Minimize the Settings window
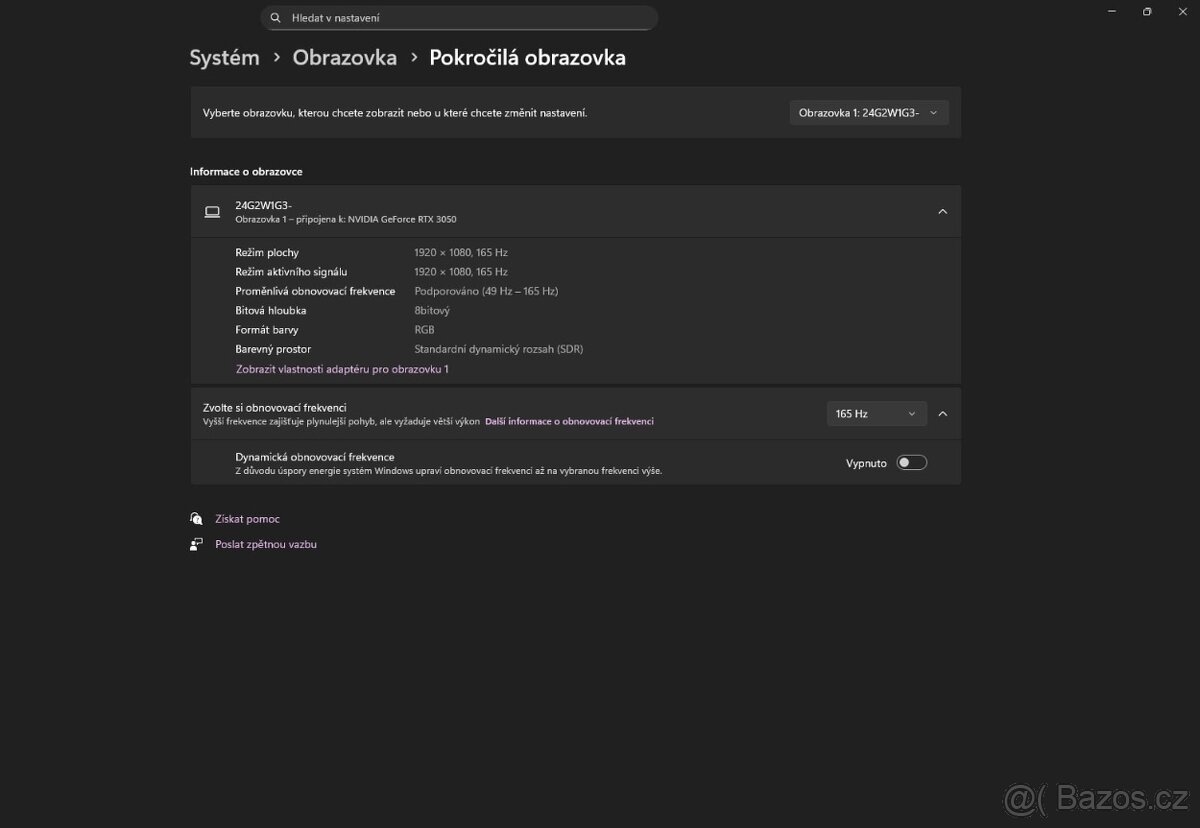The image size is (1200, 828). (x=1111, y=11)
